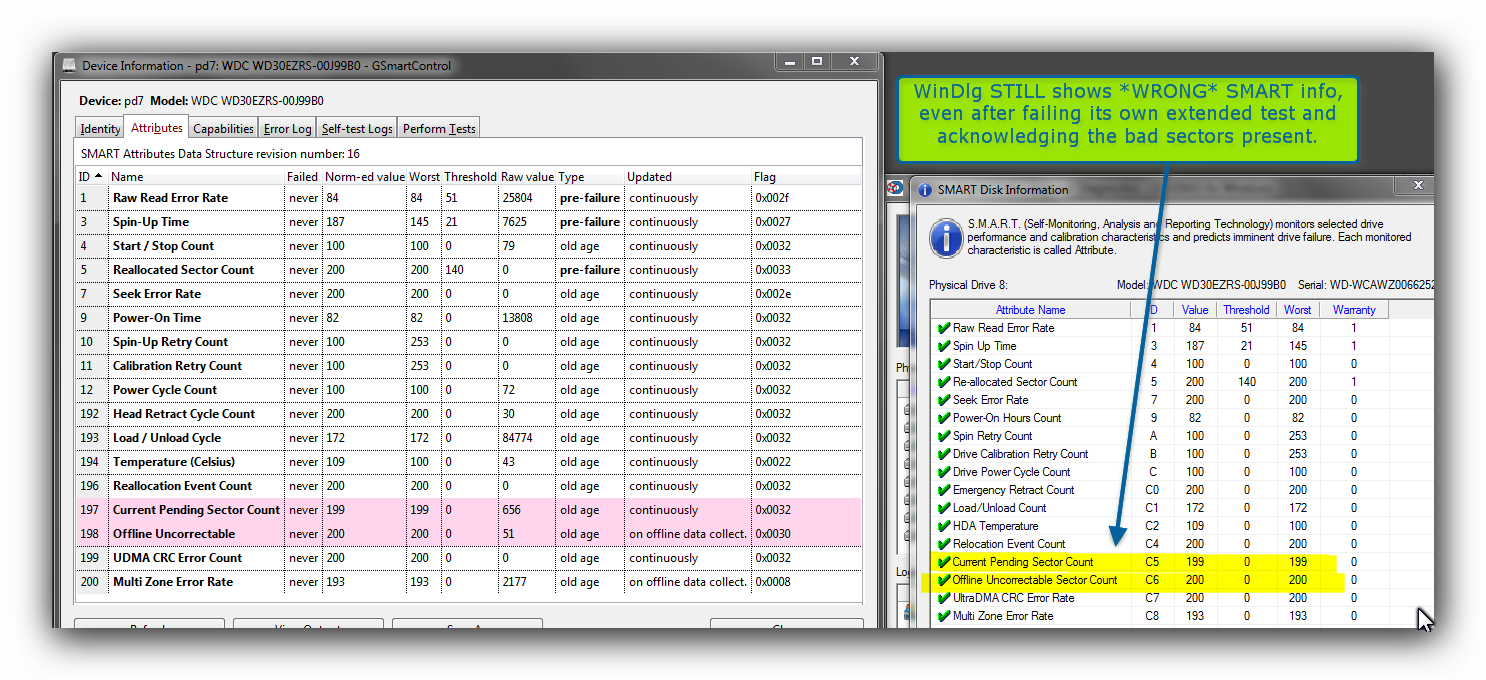Click green check icon beside Drive Power Cycle Count
1486x680 pixels.
(943, 472)
